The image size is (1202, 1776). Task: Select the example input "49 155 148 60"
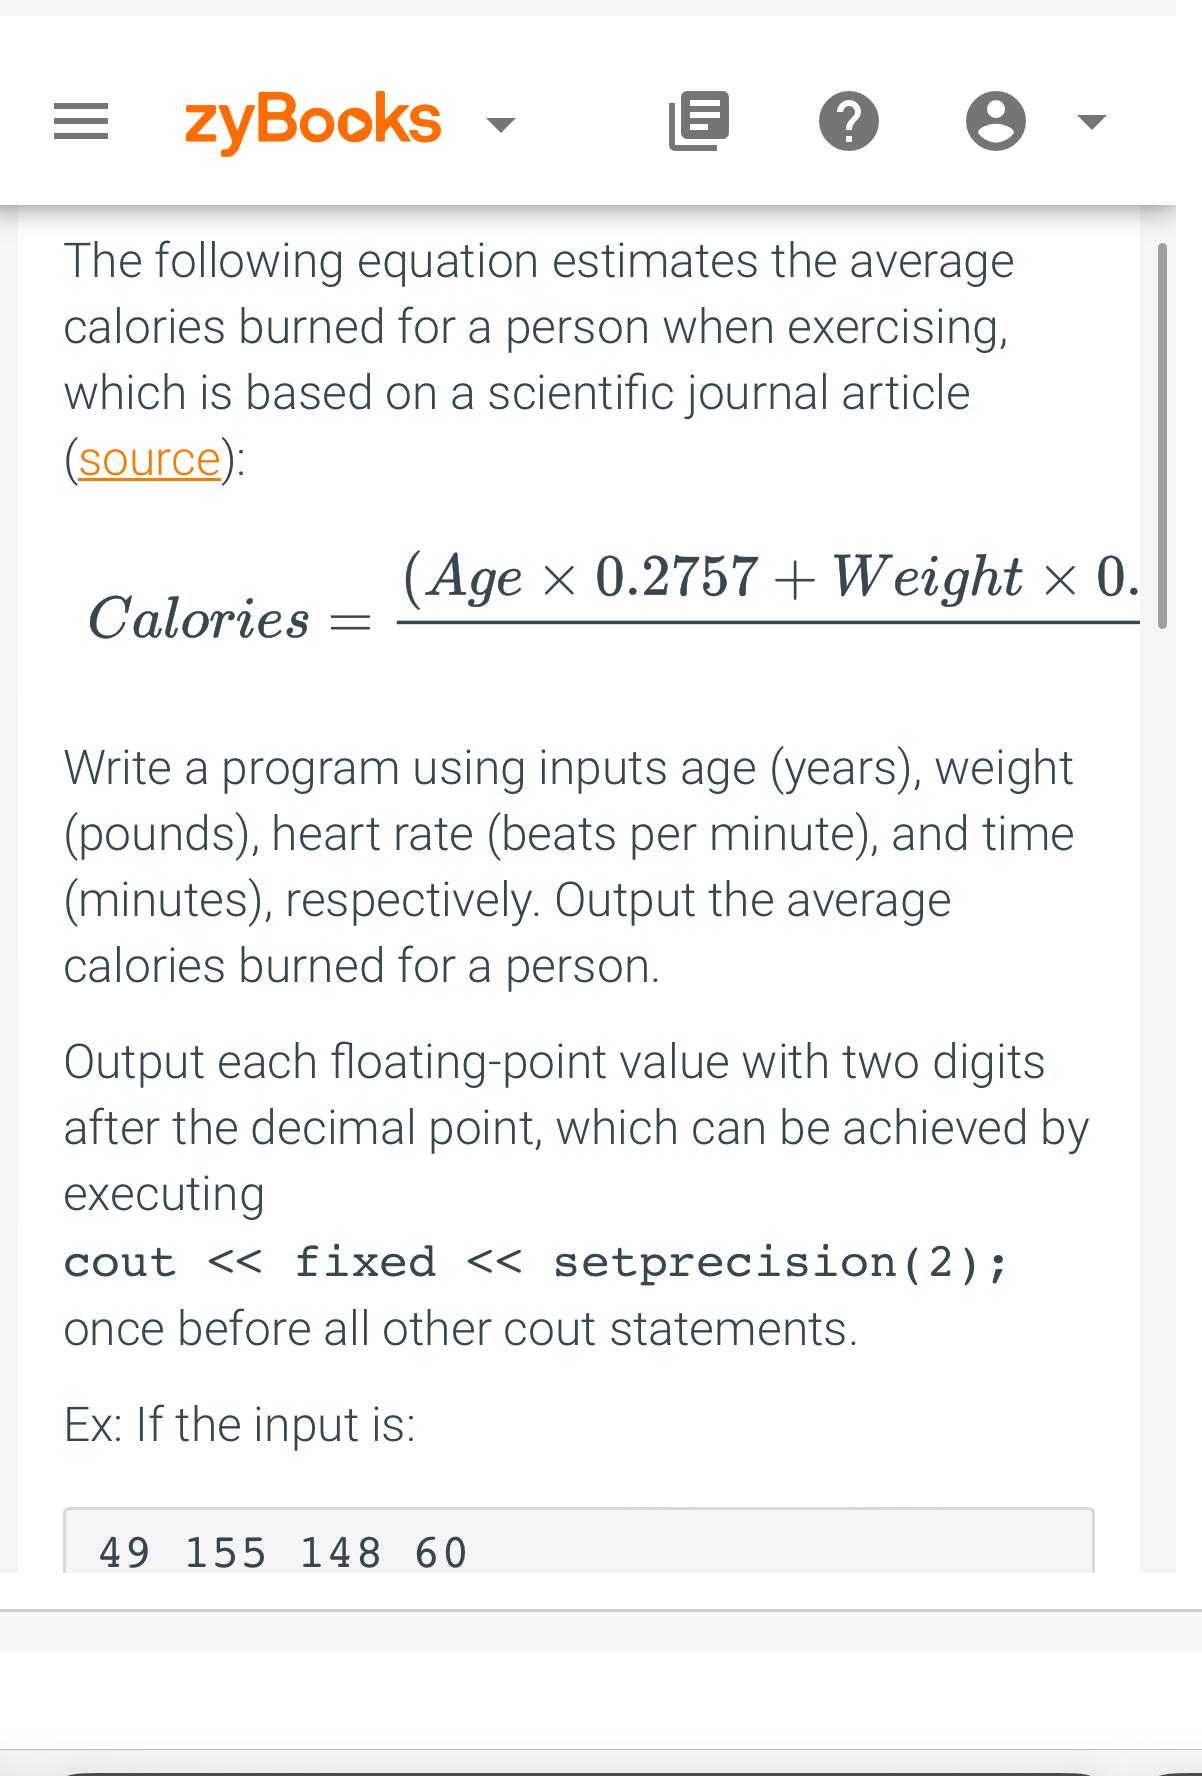pyautogui.click(x=281, y=1552)
